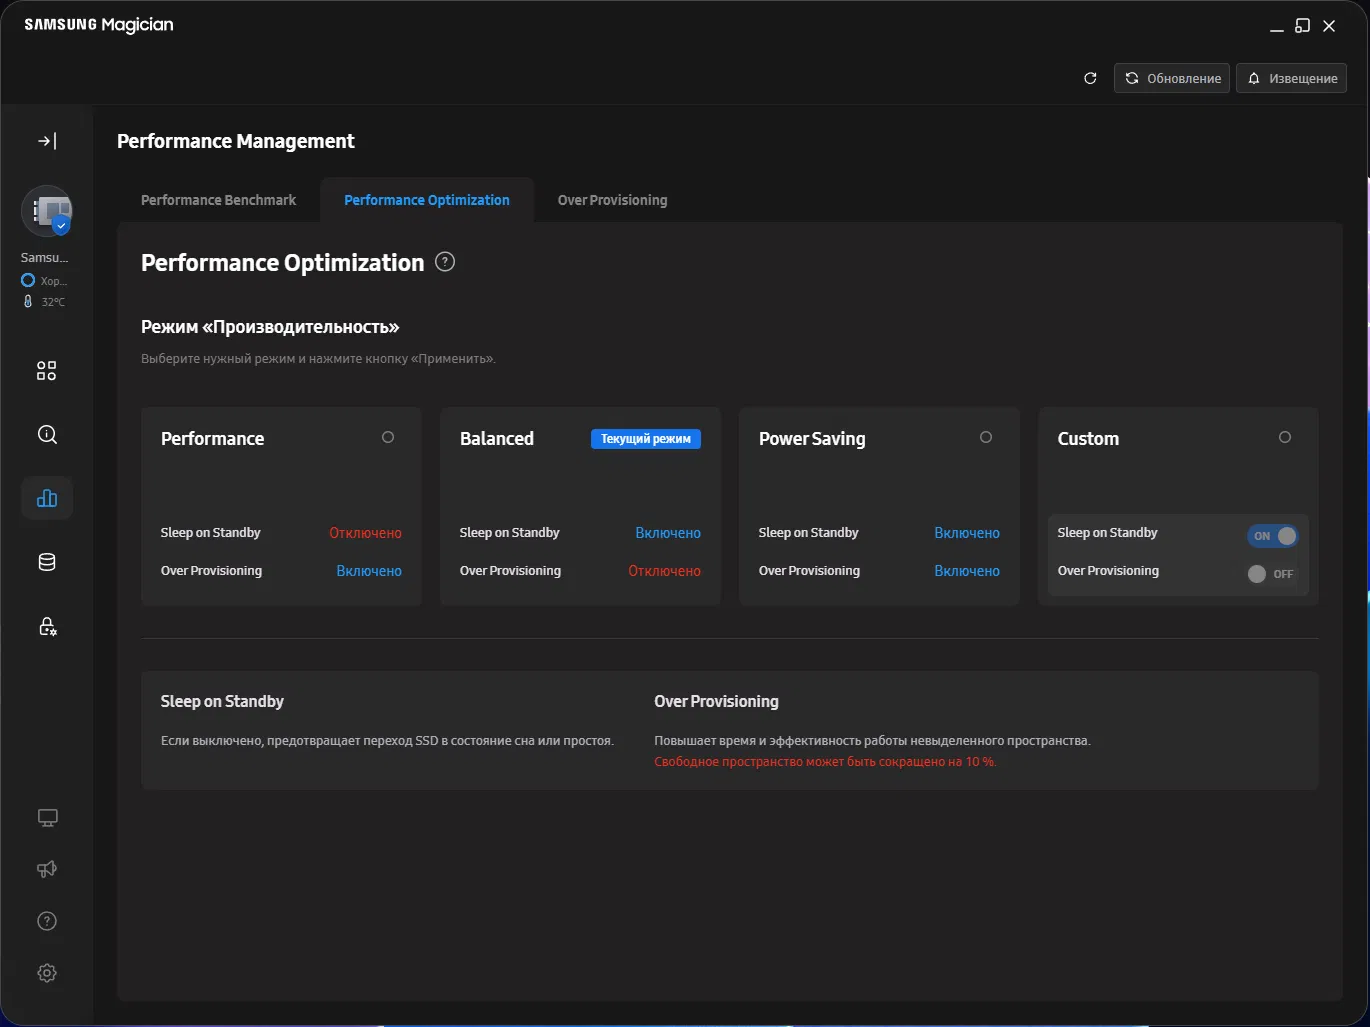This screenshot has height=1027, width=1370.
Task: Switch to Over Provisioning tab
Action: click(612, 200)
